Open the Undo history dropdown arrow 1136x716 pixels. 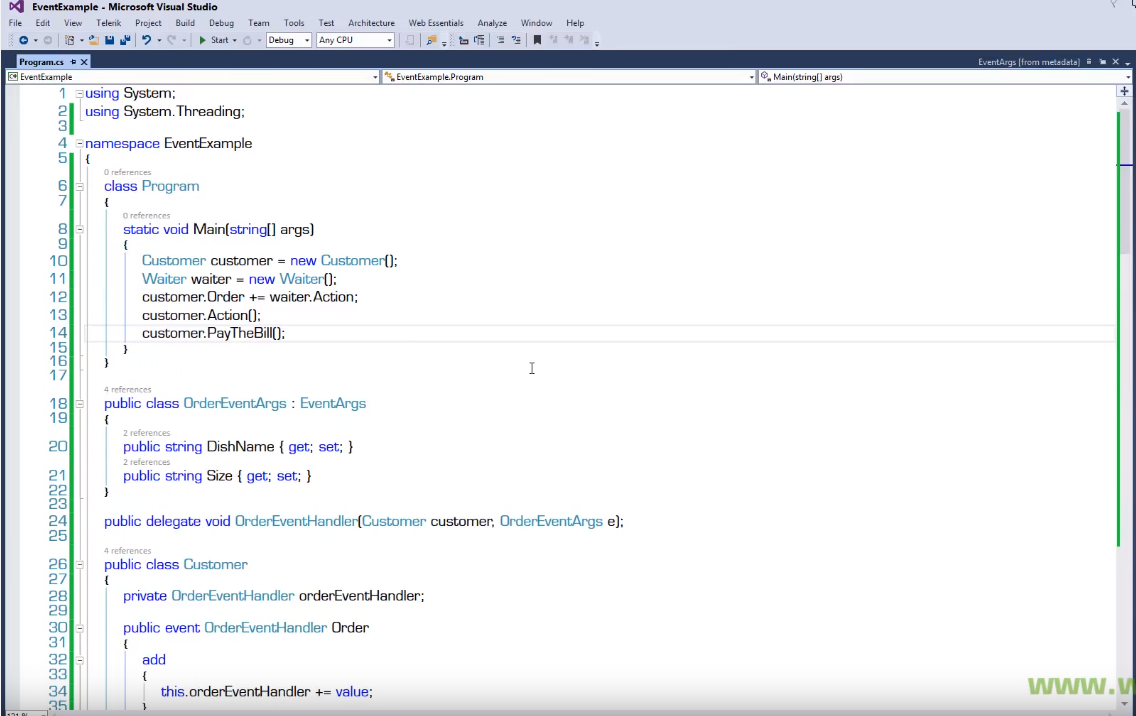pyautogui.click(x=159, y=41)
